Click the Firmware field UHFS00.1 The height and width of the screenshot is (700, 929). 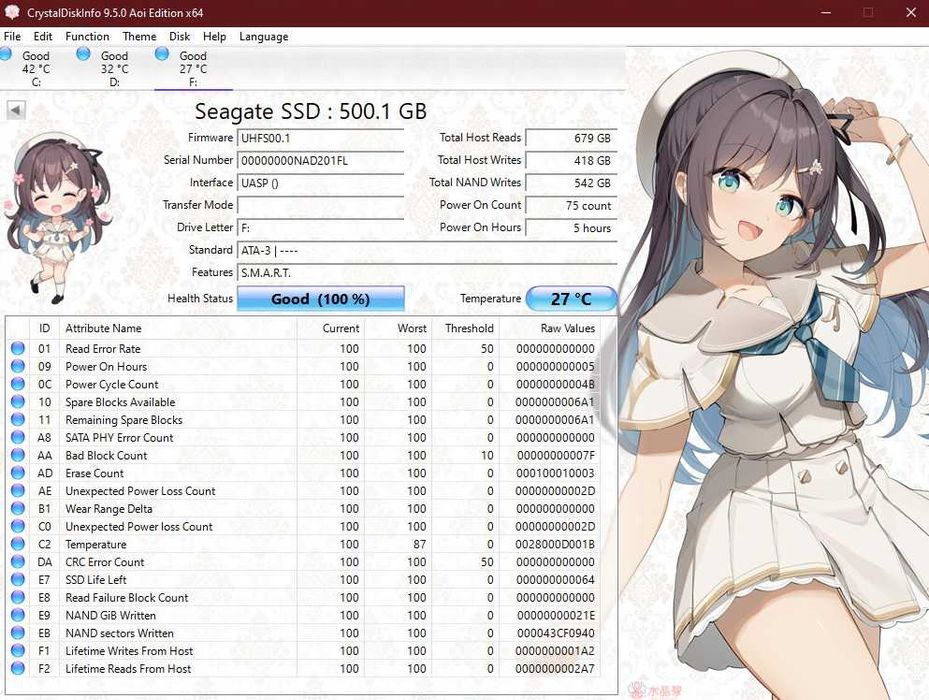pyautogui.click(x=321, y=138)
